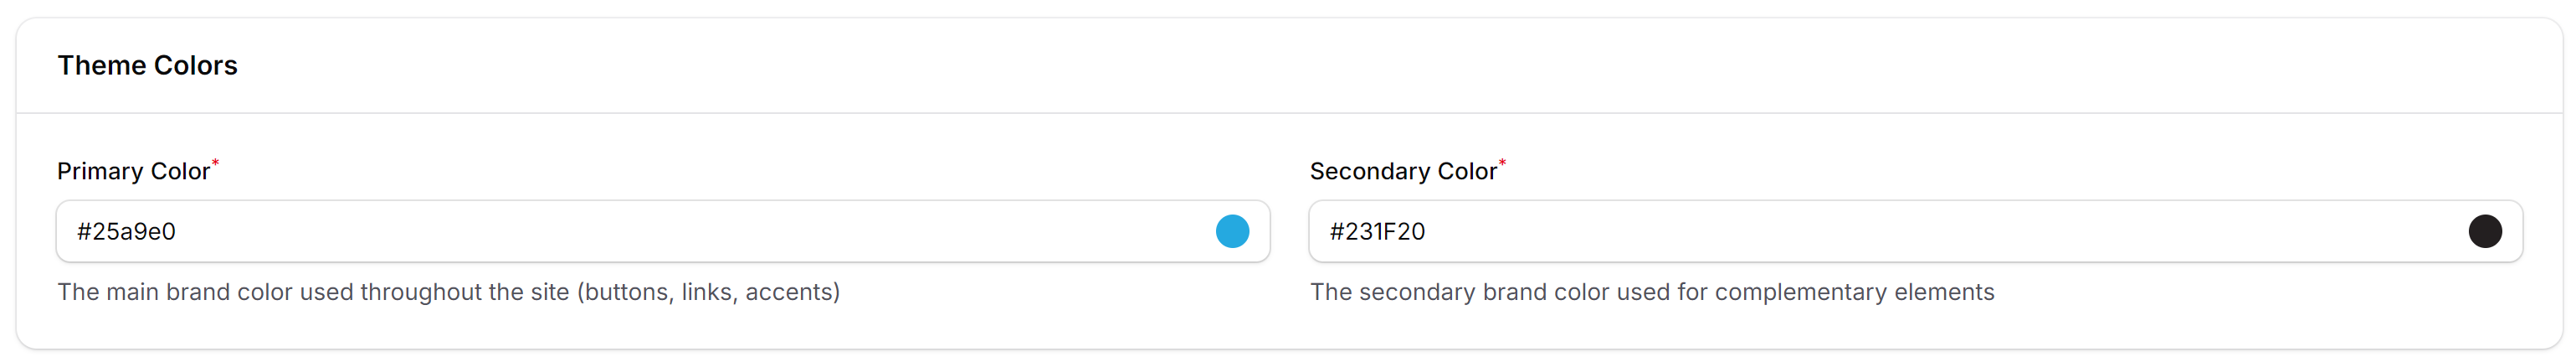2576x362 pixels.
Task: Open the Primary Color blue swatch picker
Action: click(x=1232, y=231)
